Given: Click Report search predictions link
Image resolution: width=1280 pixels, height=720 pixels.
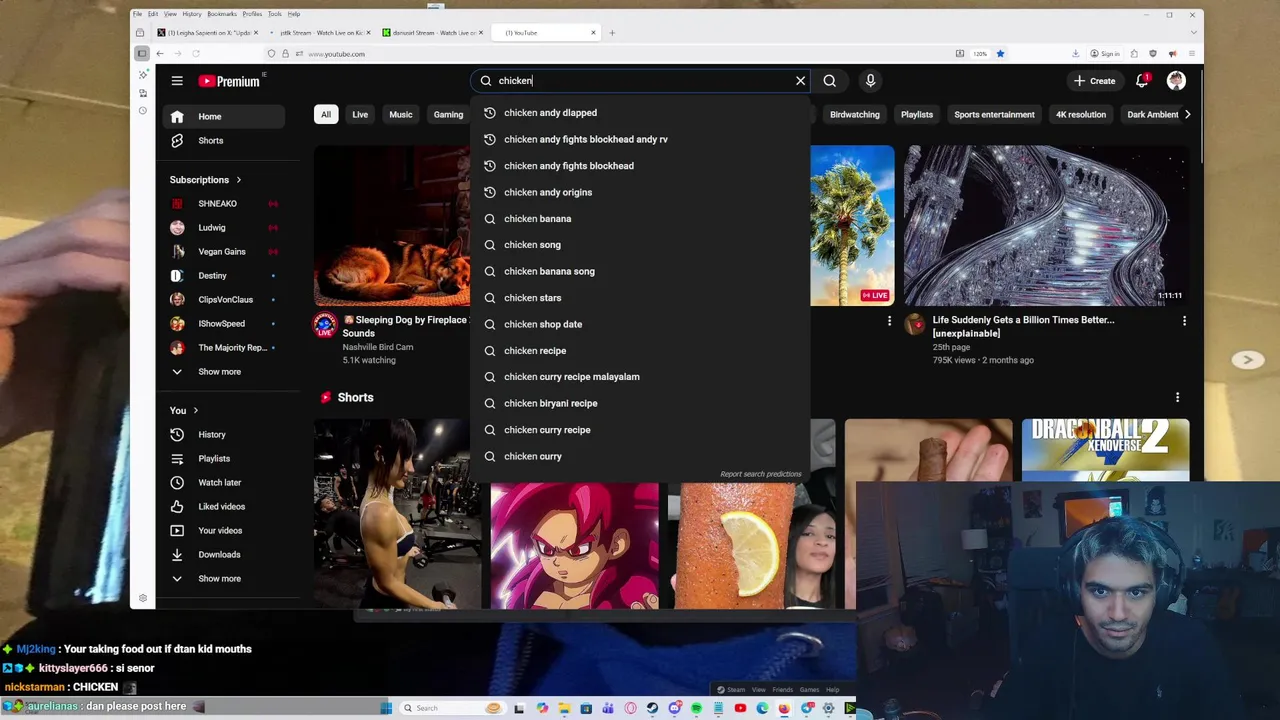Looking at the screenshot, I should point(761,474).
